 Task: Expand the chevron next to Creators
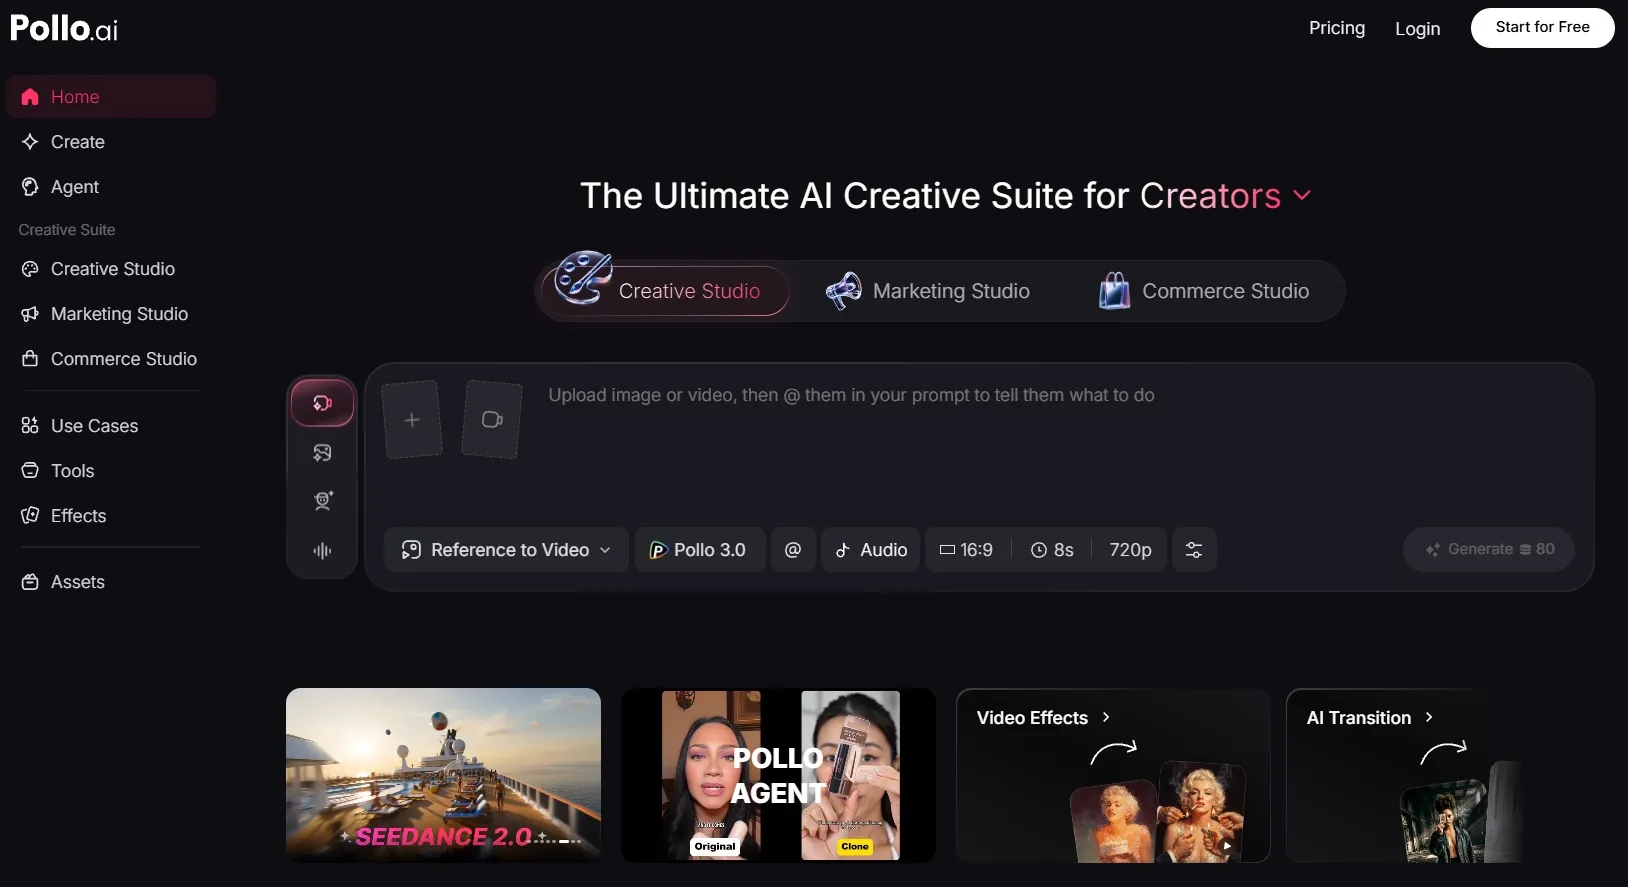(x=1302, y=195)
